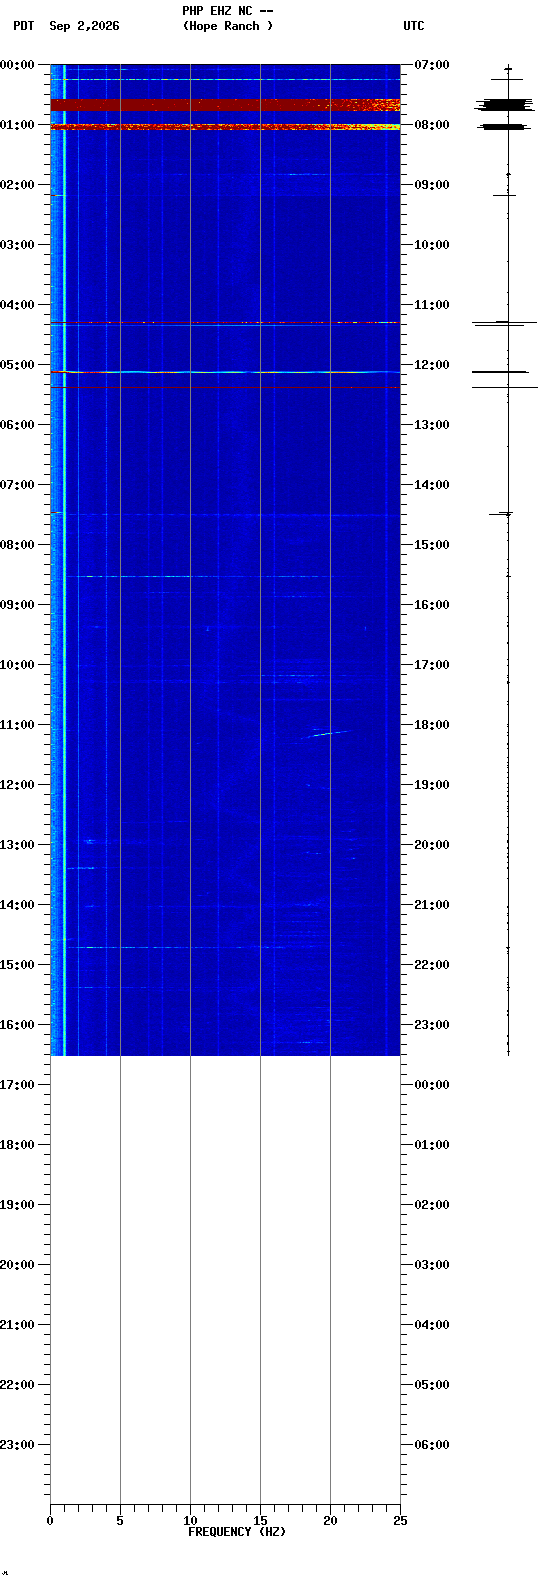Click the UTC timezone label
This screenshot has height=1584, width=552.
[414, 26]
